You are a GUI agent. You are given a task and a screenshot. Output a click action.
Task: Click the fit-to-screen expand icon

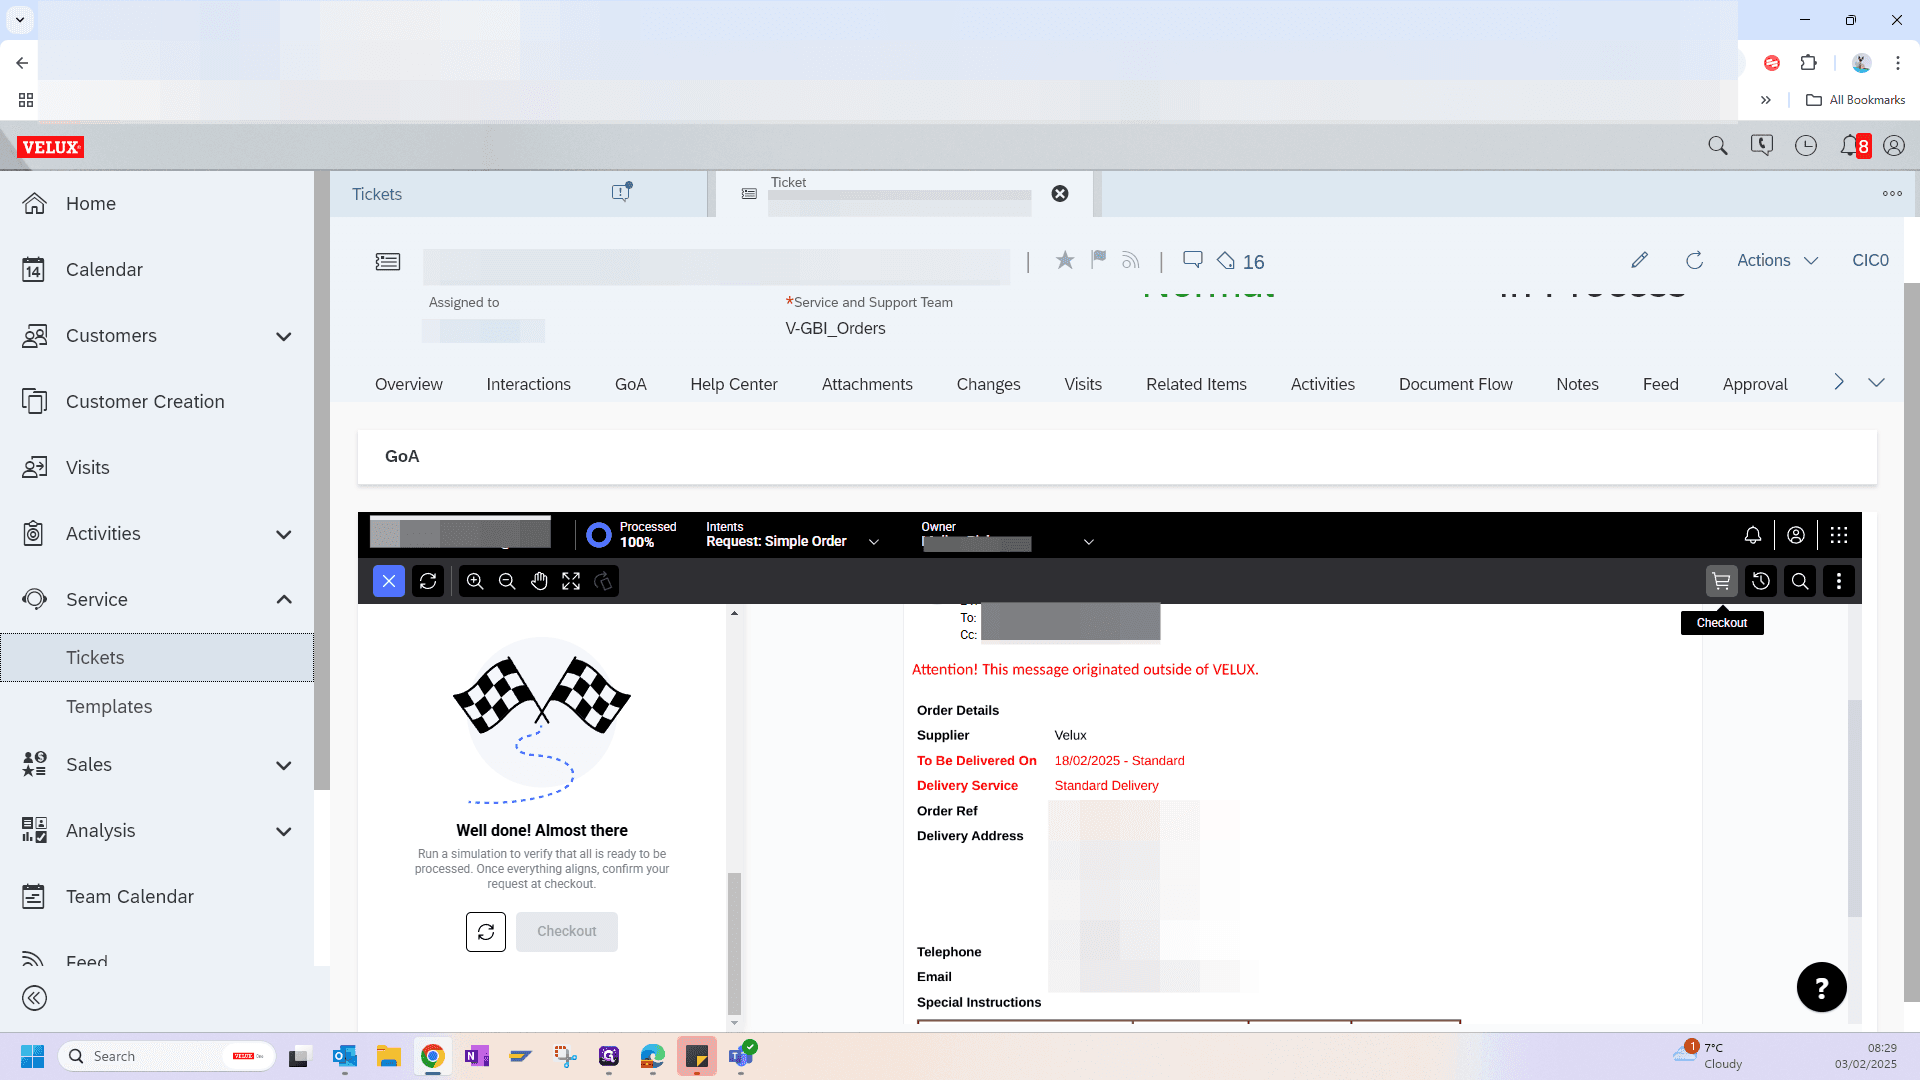[571, 581]
